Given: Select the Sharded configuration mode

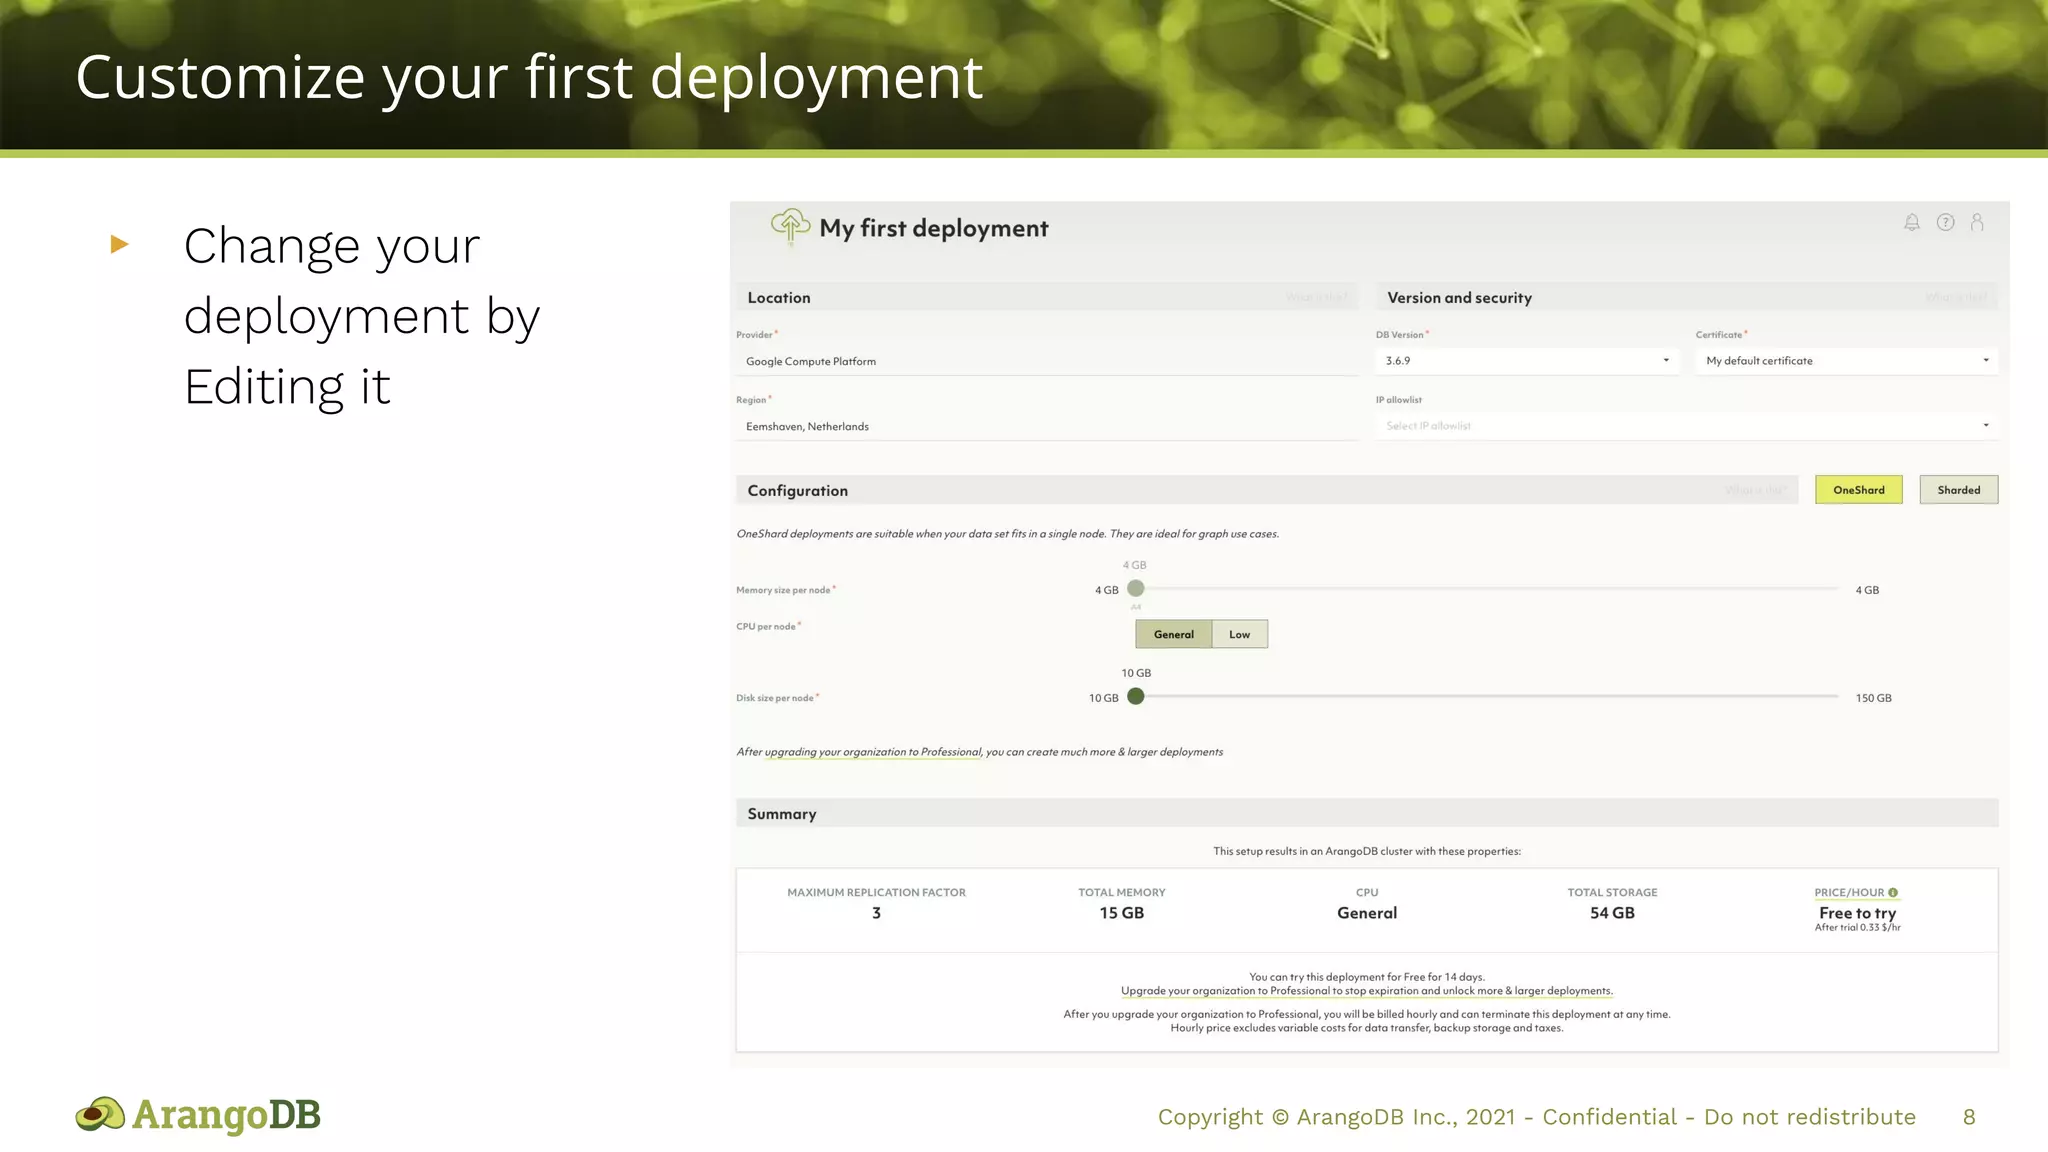Looking at the screenshot, I should 1959,490.
